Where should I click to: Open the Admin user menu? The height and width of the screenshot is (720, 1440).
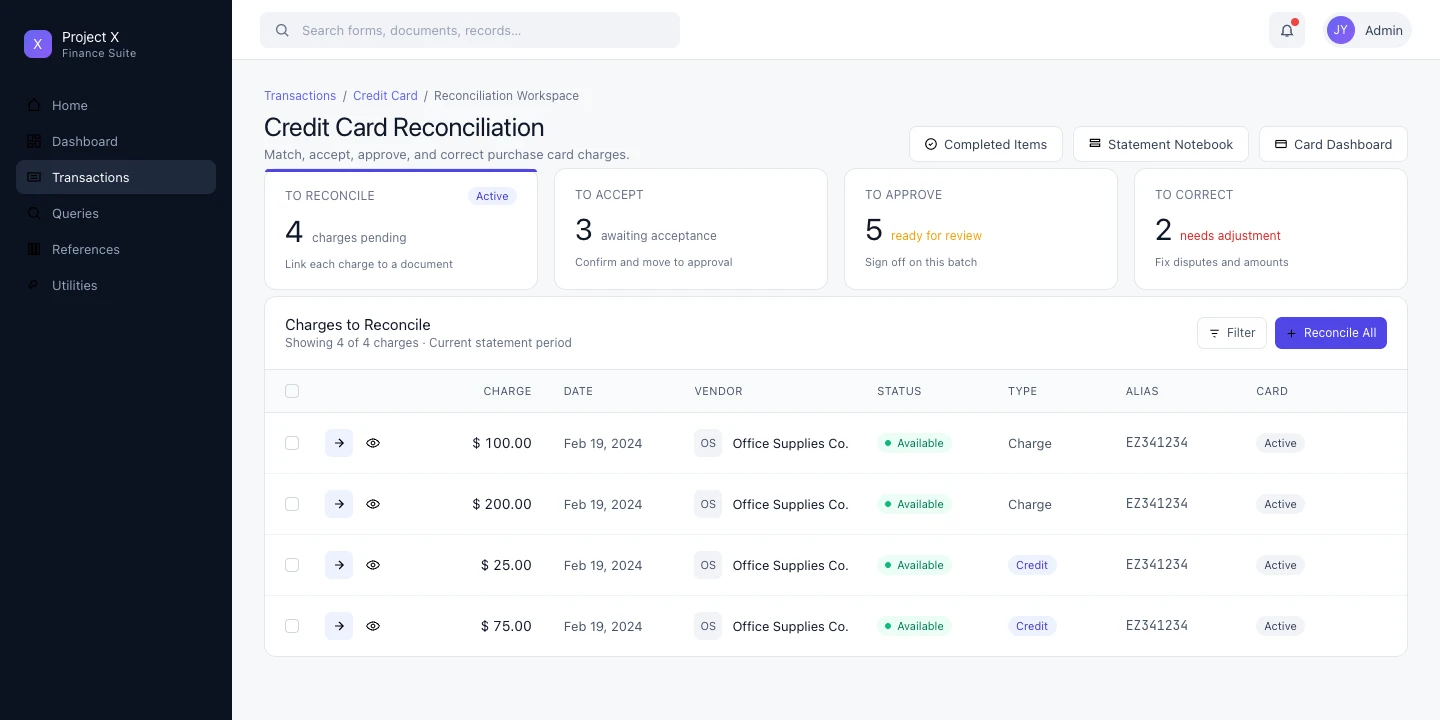[x=1367, y=30]
